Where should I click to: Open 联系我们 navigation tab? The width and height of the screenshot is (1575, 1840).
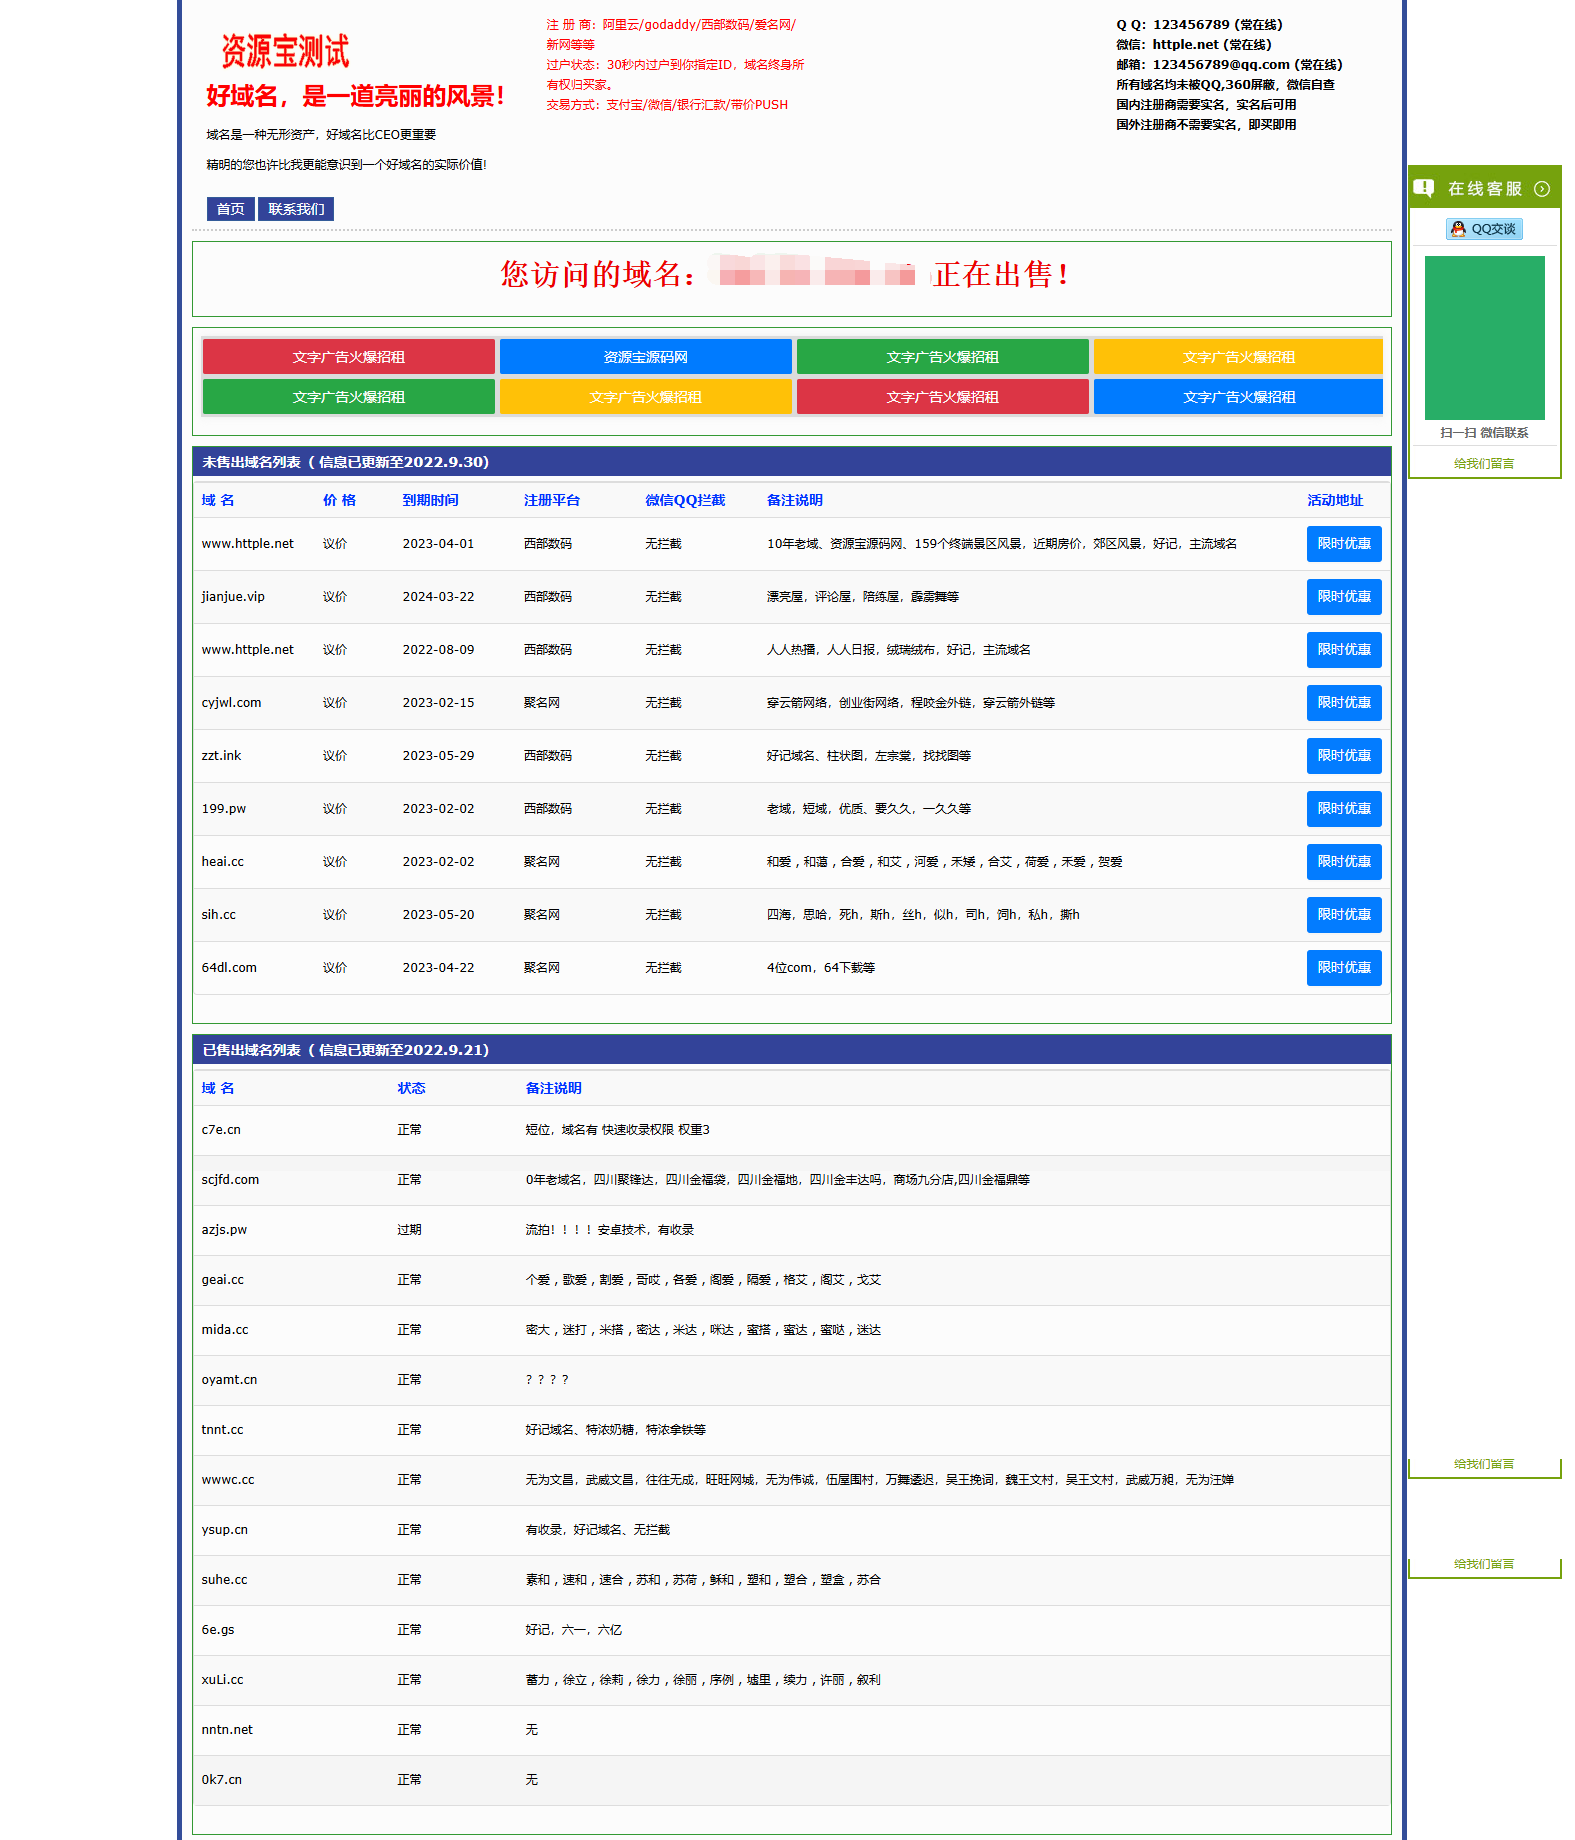point(296,209)
